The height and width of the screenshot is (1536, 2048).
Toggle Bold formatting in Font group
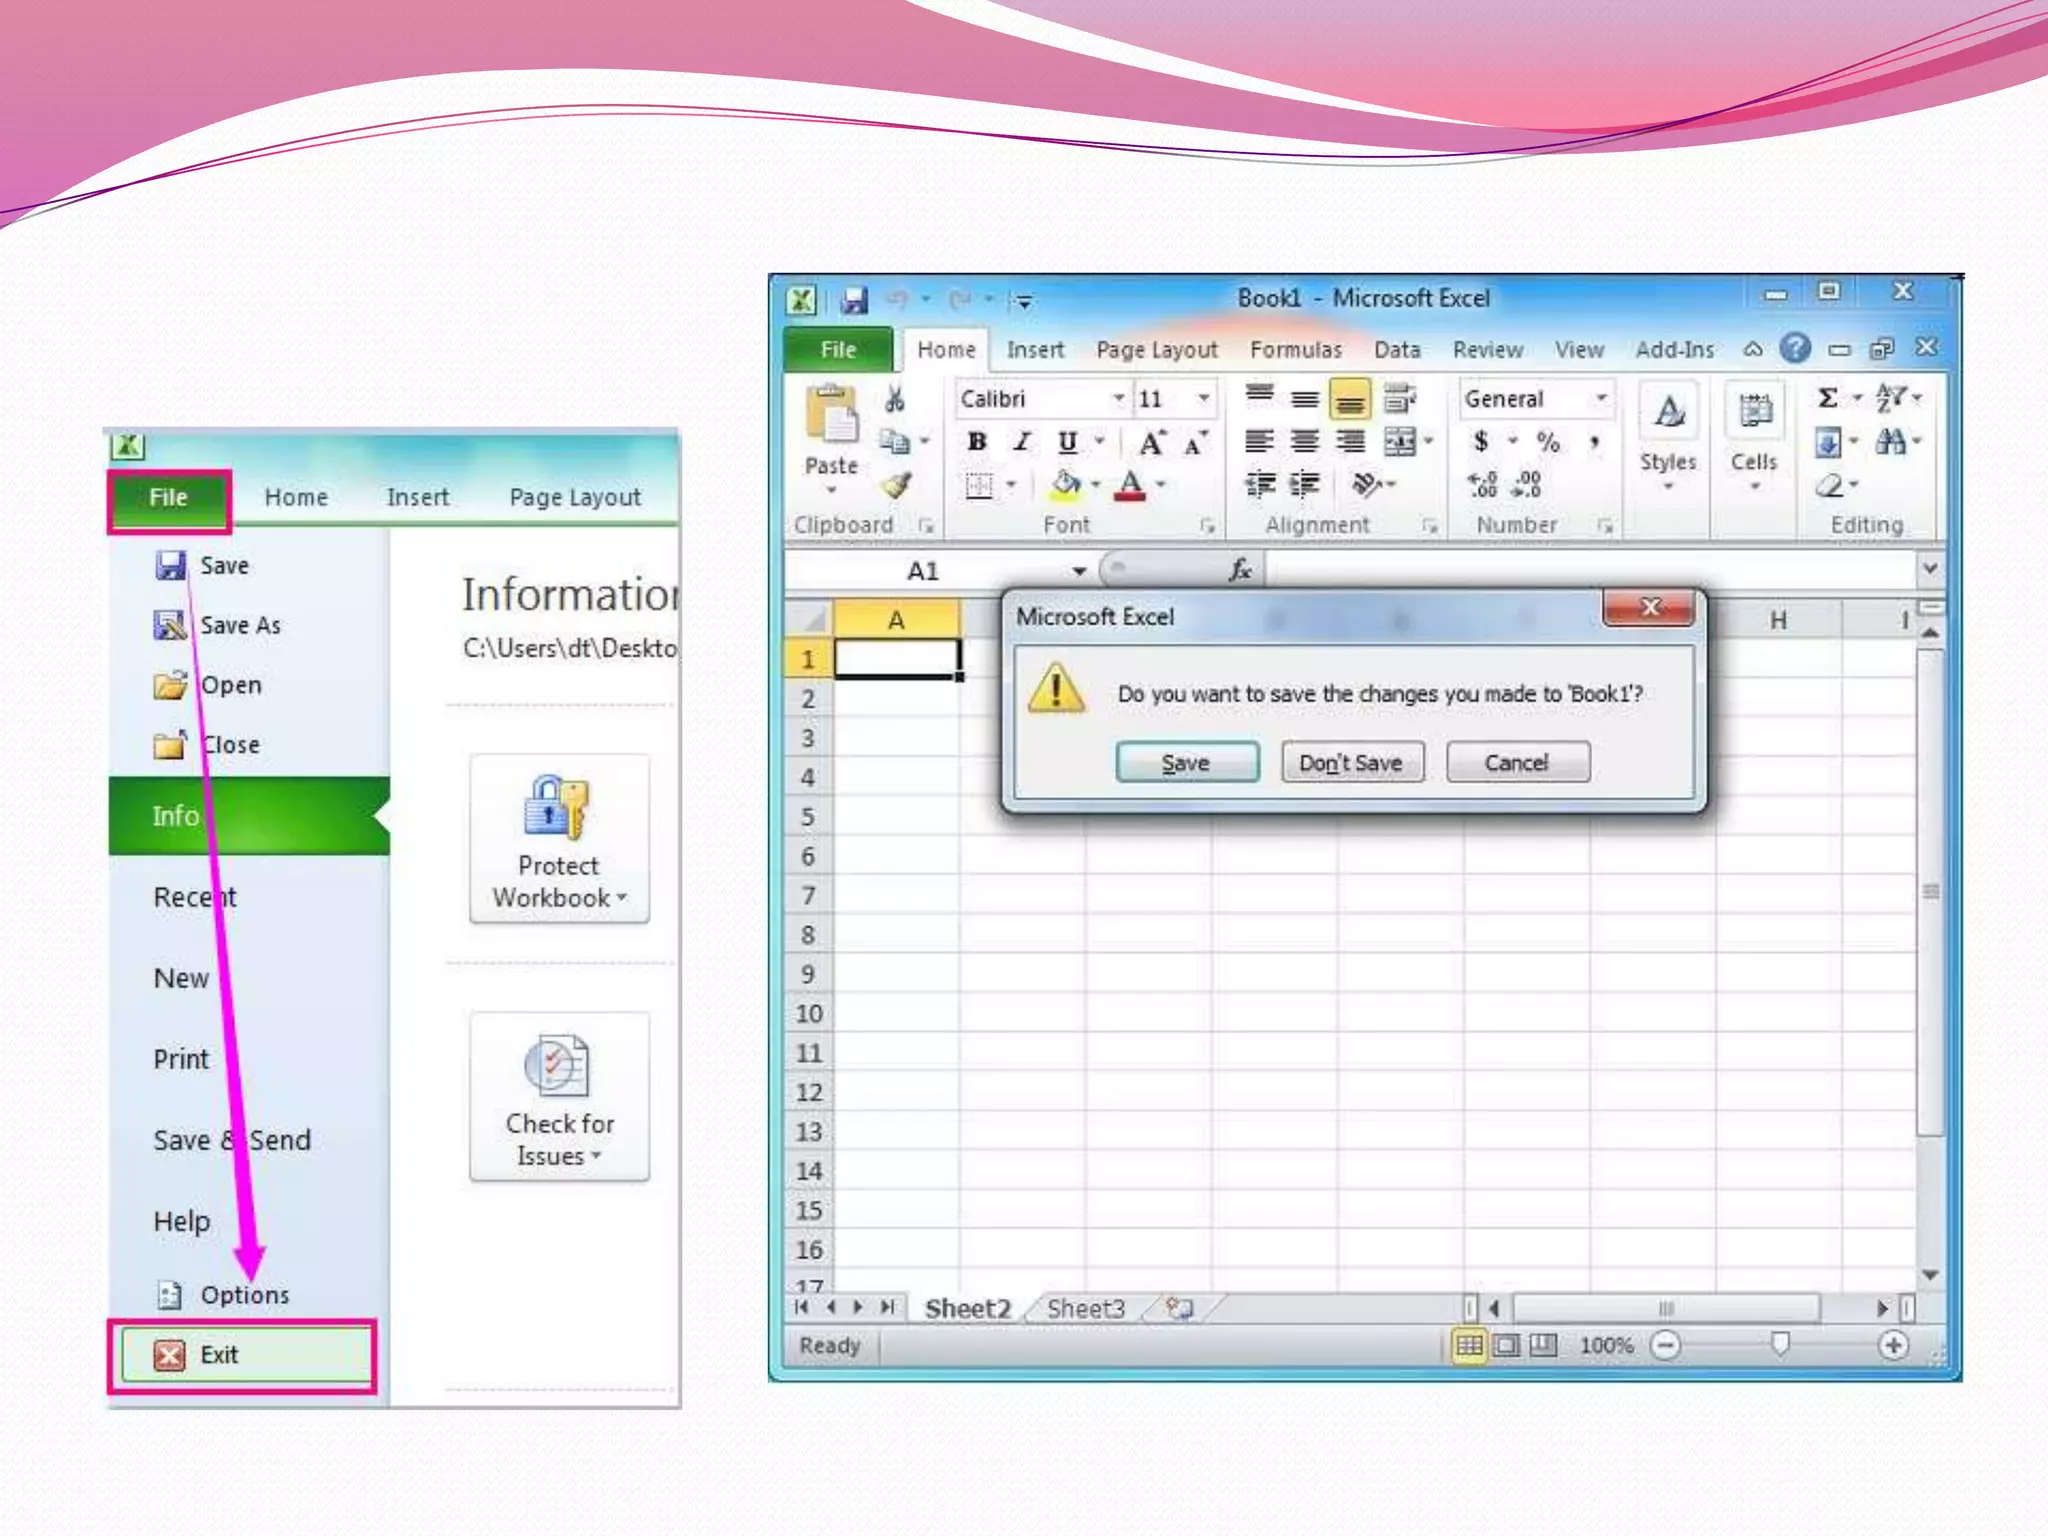[977, 442]
